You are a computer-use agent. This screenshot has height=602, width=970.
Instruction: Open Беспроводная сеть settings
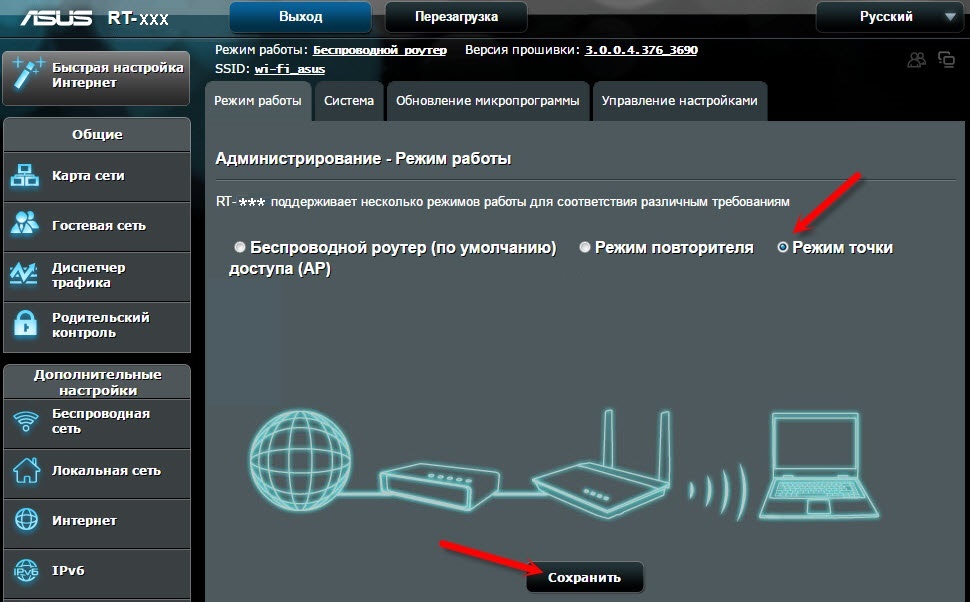point(97,423)
